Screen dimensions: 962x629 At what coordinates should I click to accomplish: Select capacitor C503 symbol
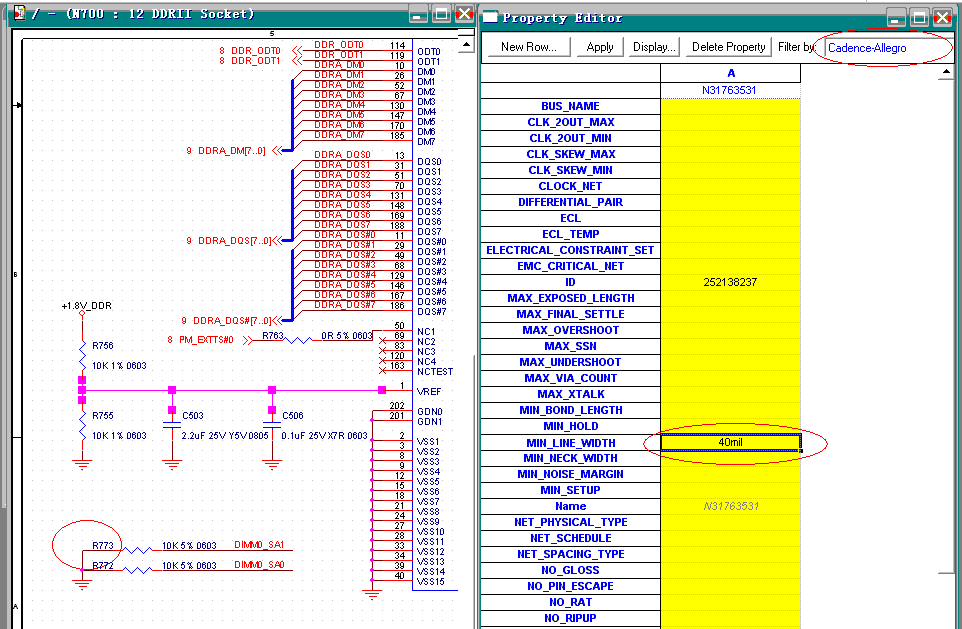point(172,427)
